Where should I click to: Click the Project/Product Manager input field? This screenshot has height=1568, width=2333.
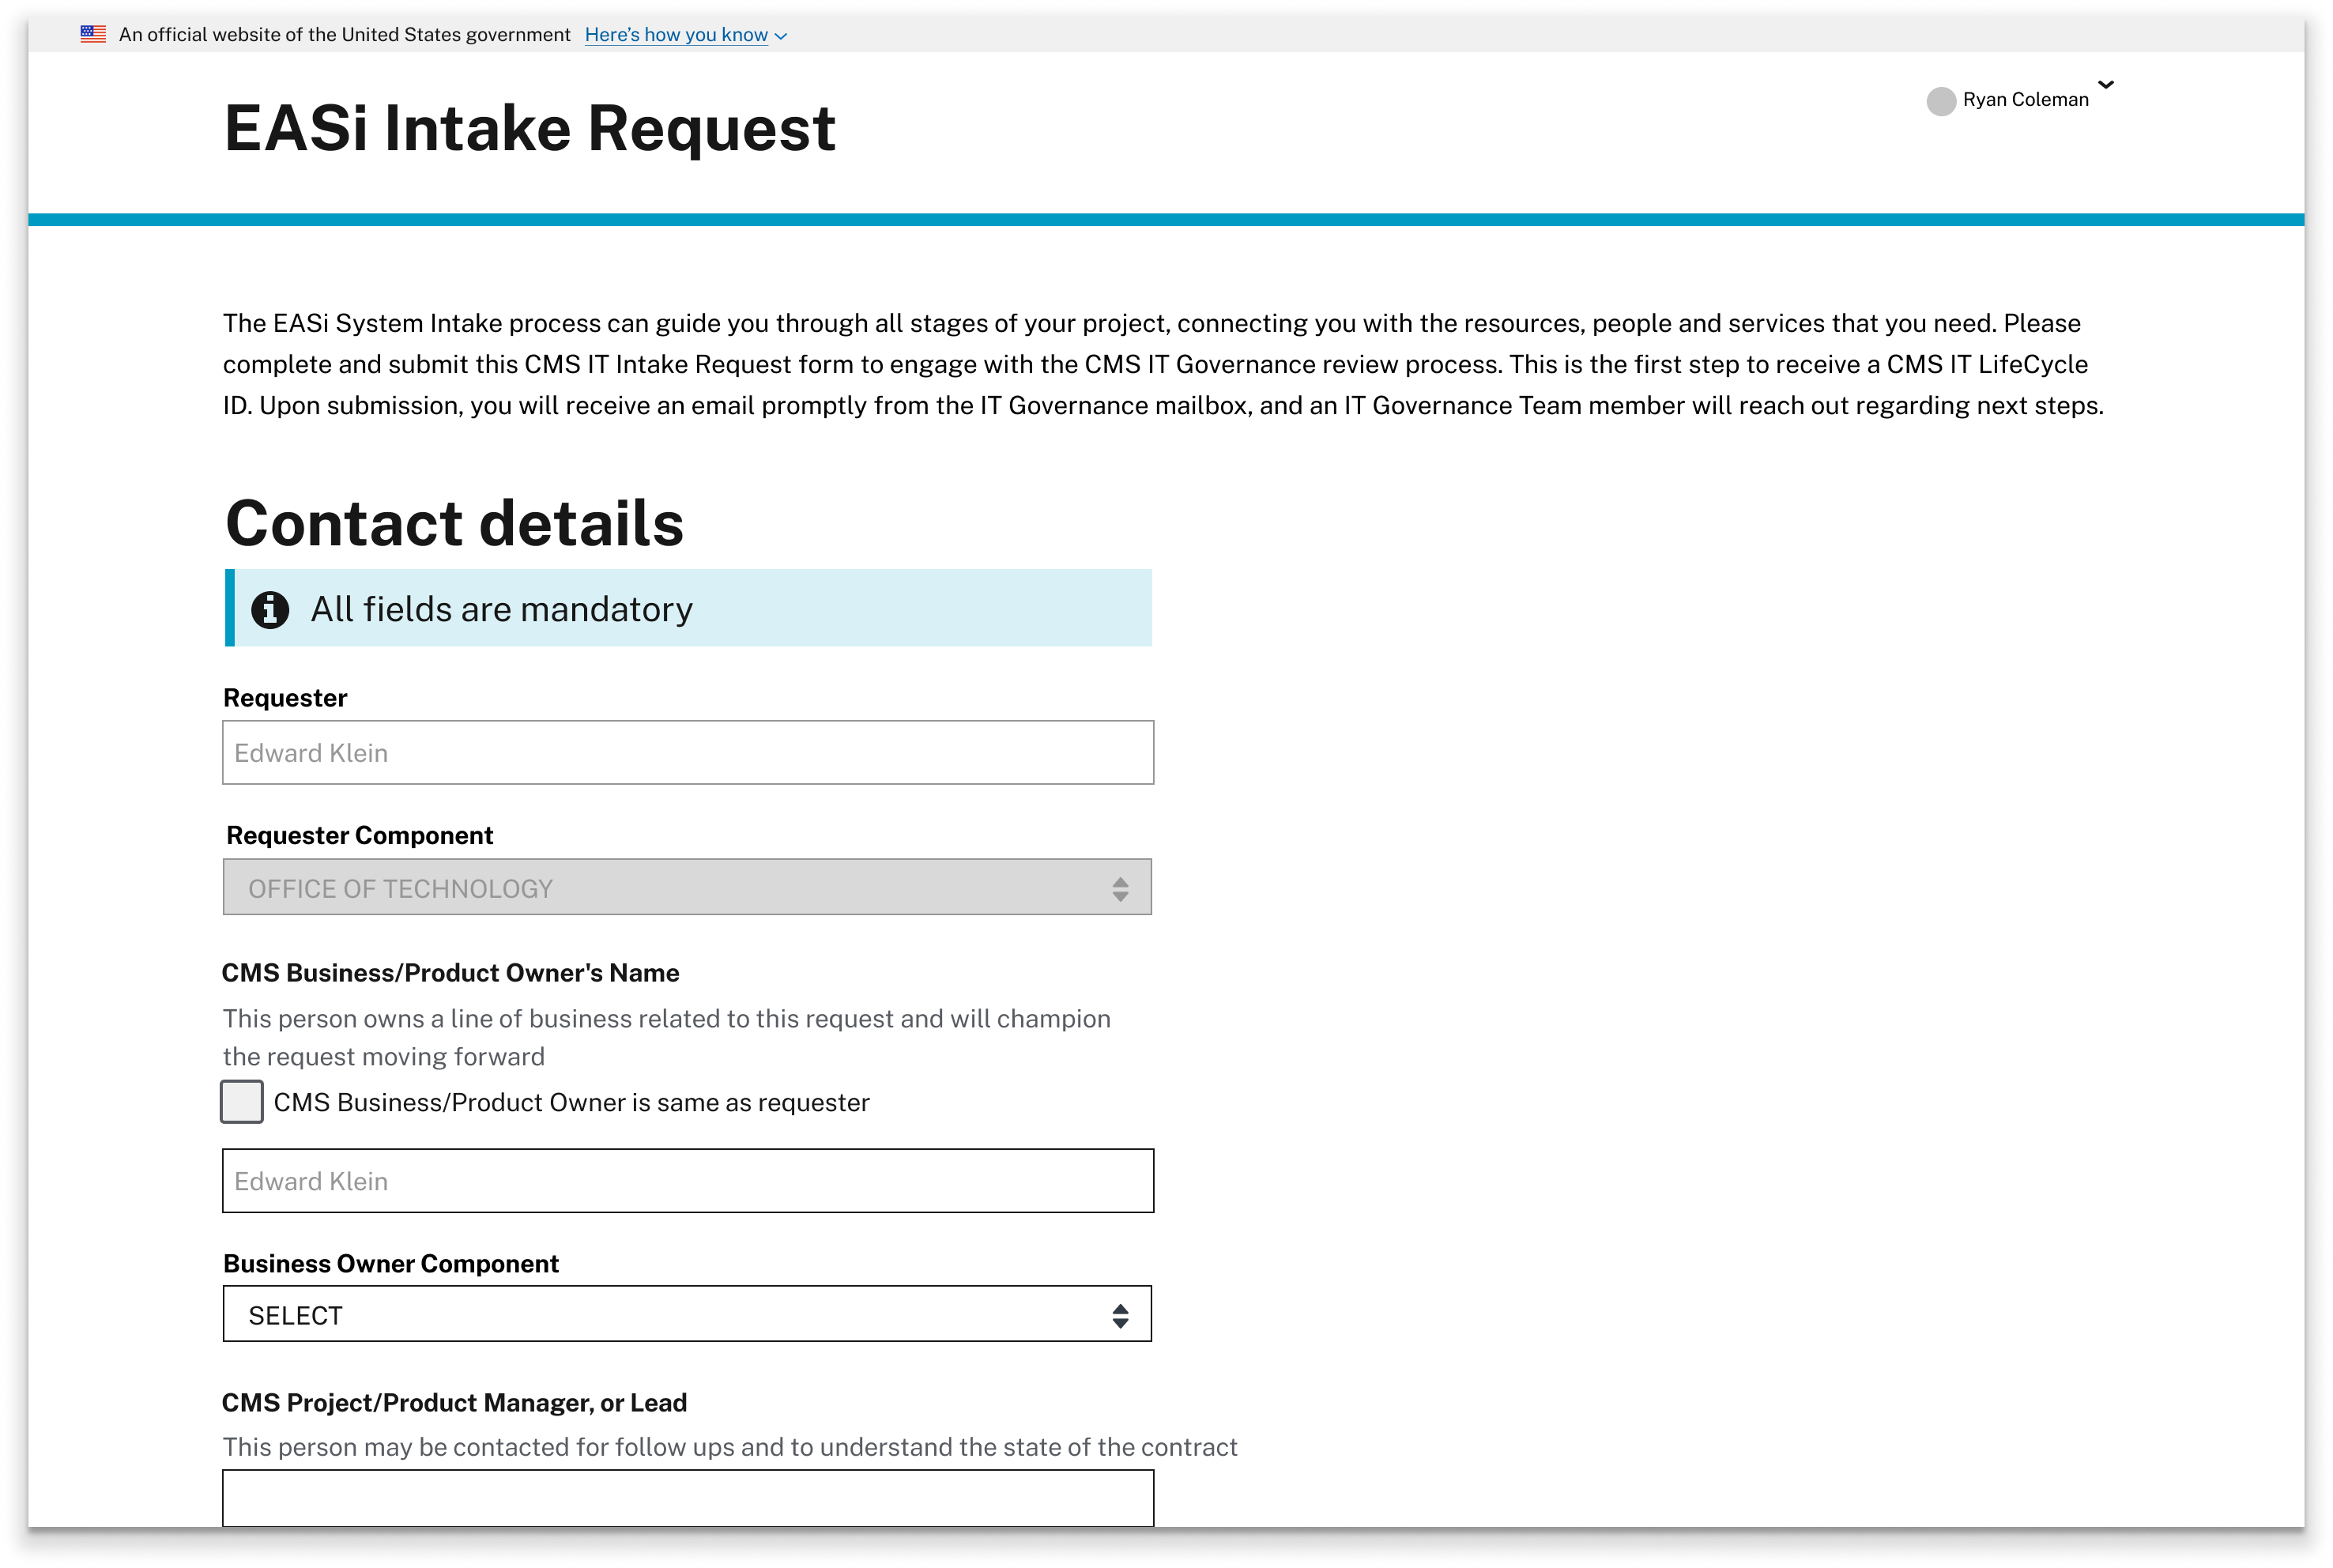pos(687,1498)
